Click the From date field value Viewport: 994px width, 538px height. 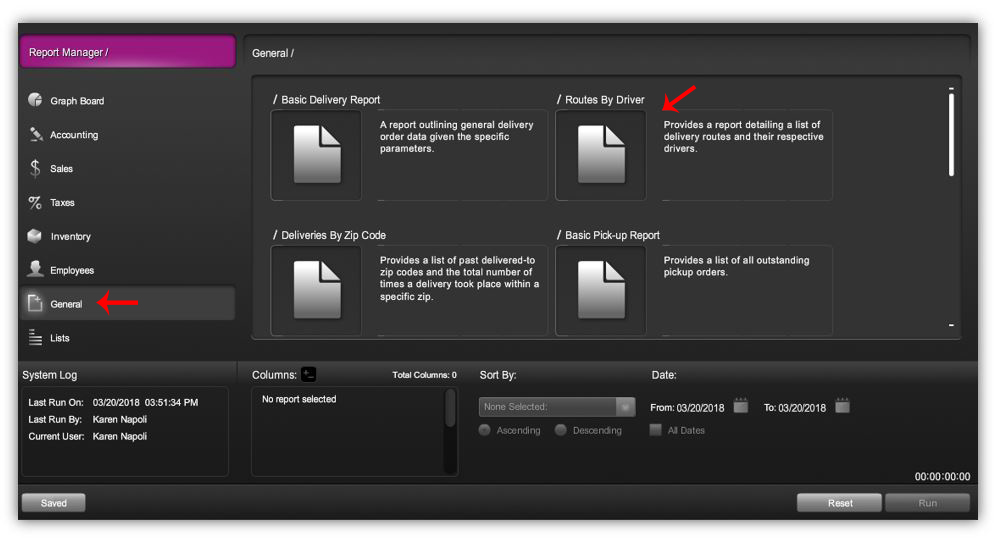700,408
